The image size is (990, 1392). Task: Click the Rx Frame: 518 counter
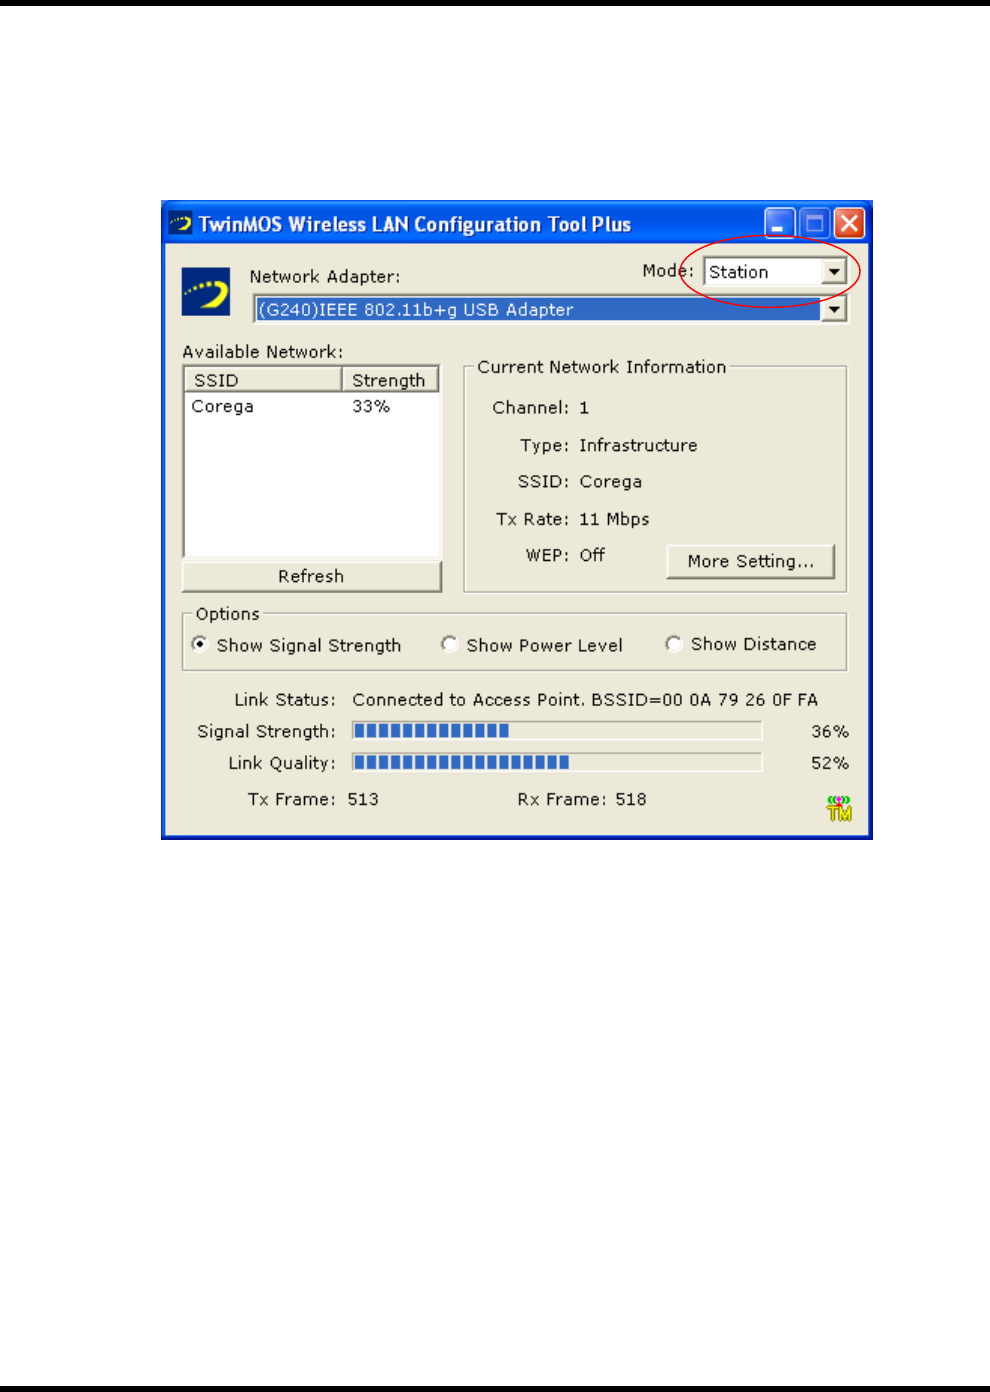pyautogui.click(x=582, y=799)
